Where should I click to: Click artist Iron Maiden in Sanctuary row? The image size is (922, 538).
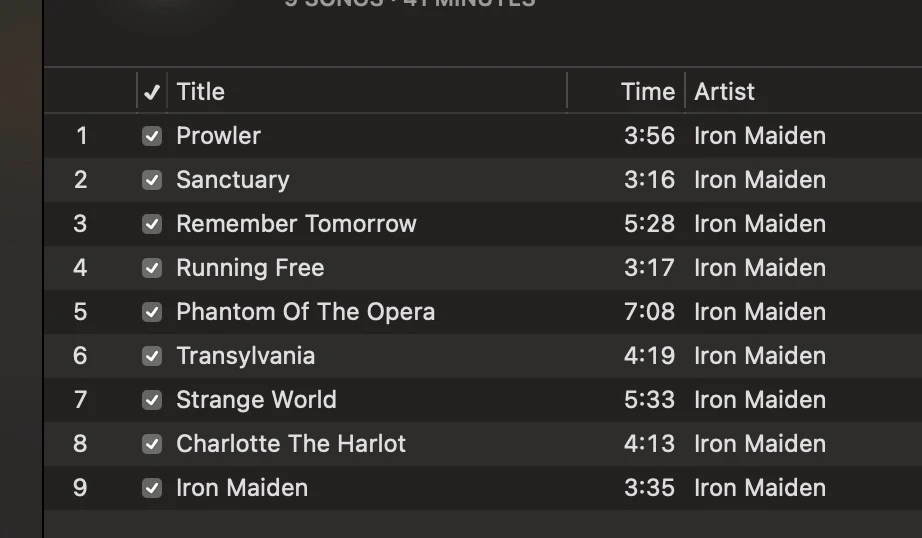coord(760,180)
